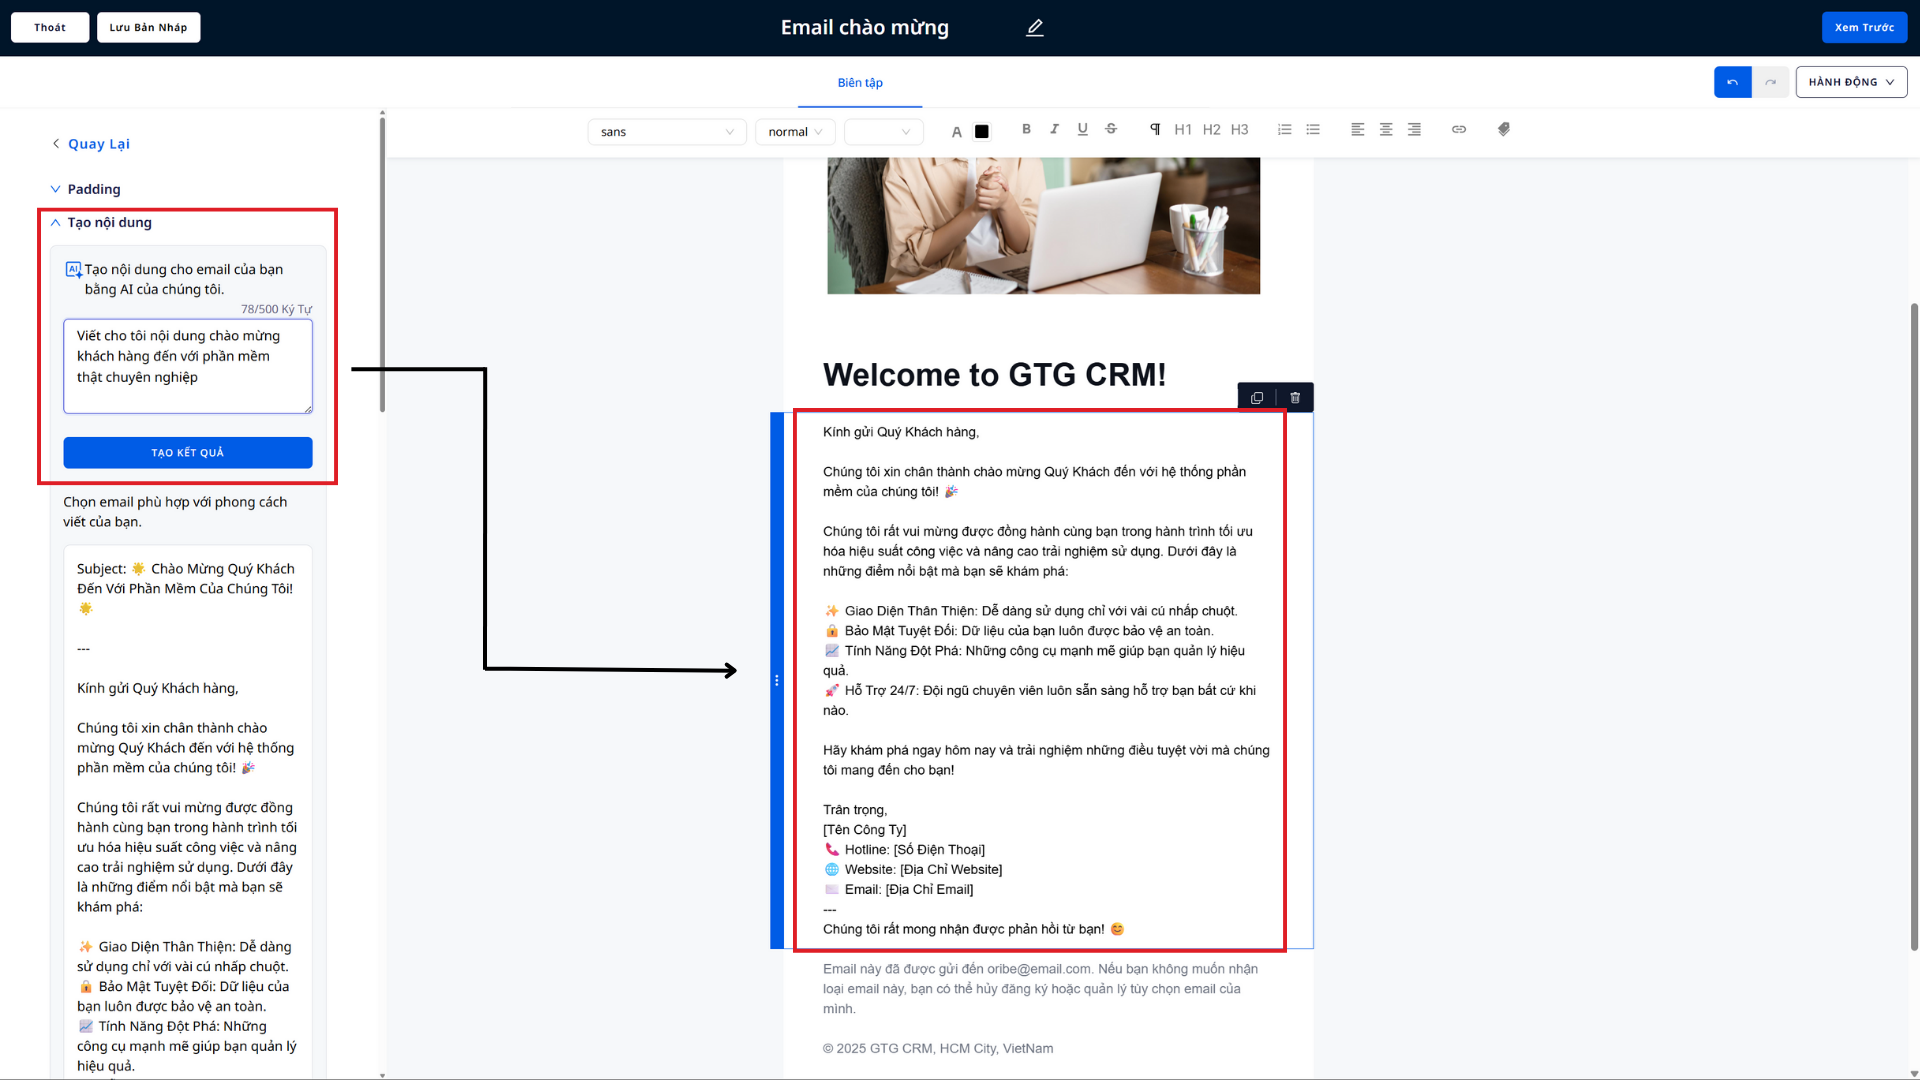Click into the AI prompt text area

(x=188, y=366)
